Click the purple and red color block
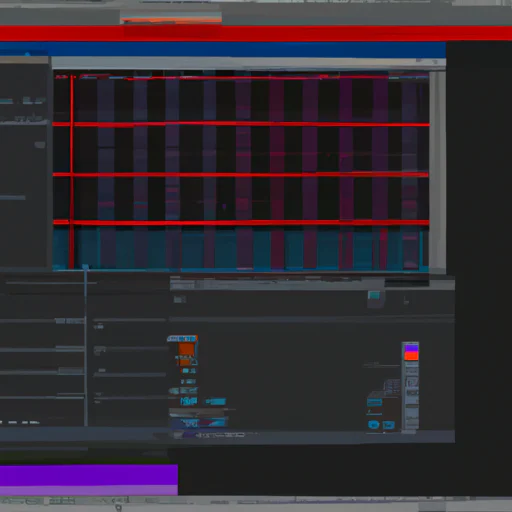Viewport: 512px width, 512px height. coord(411,353)
